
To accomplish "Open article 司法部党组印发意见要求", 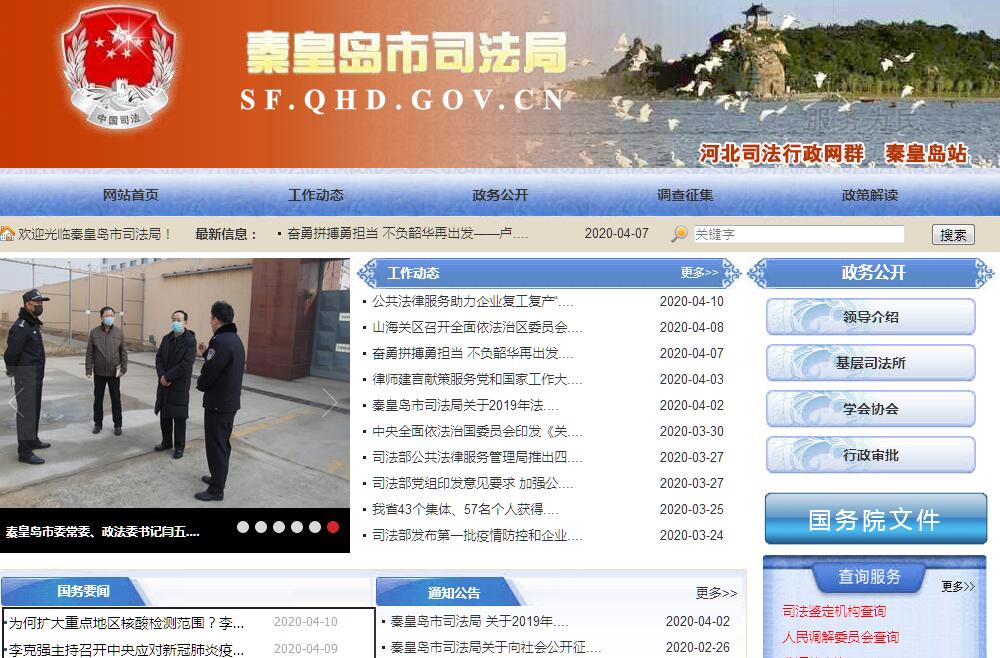I will coord(473,483).
